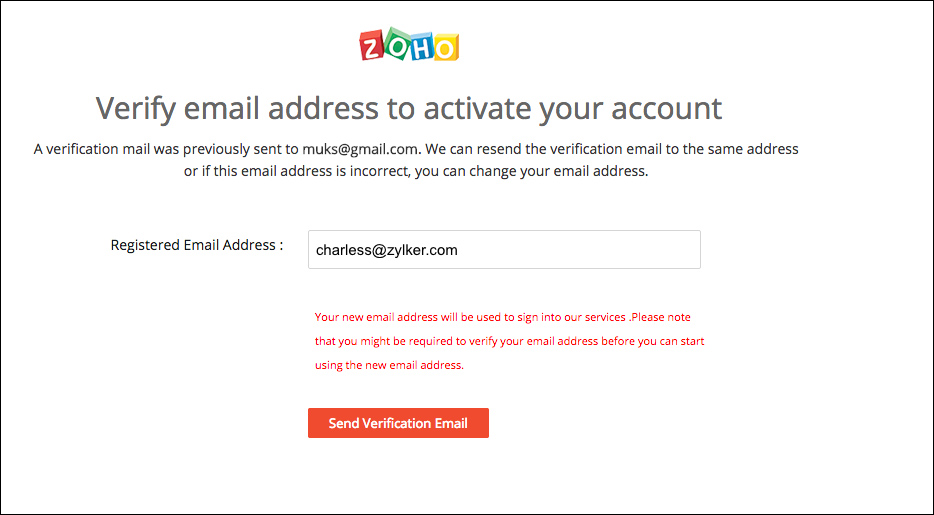The height and width of the screenshot is (515, 934).
Task: Click the yellow O block in logo
Action: click(445, 46)
